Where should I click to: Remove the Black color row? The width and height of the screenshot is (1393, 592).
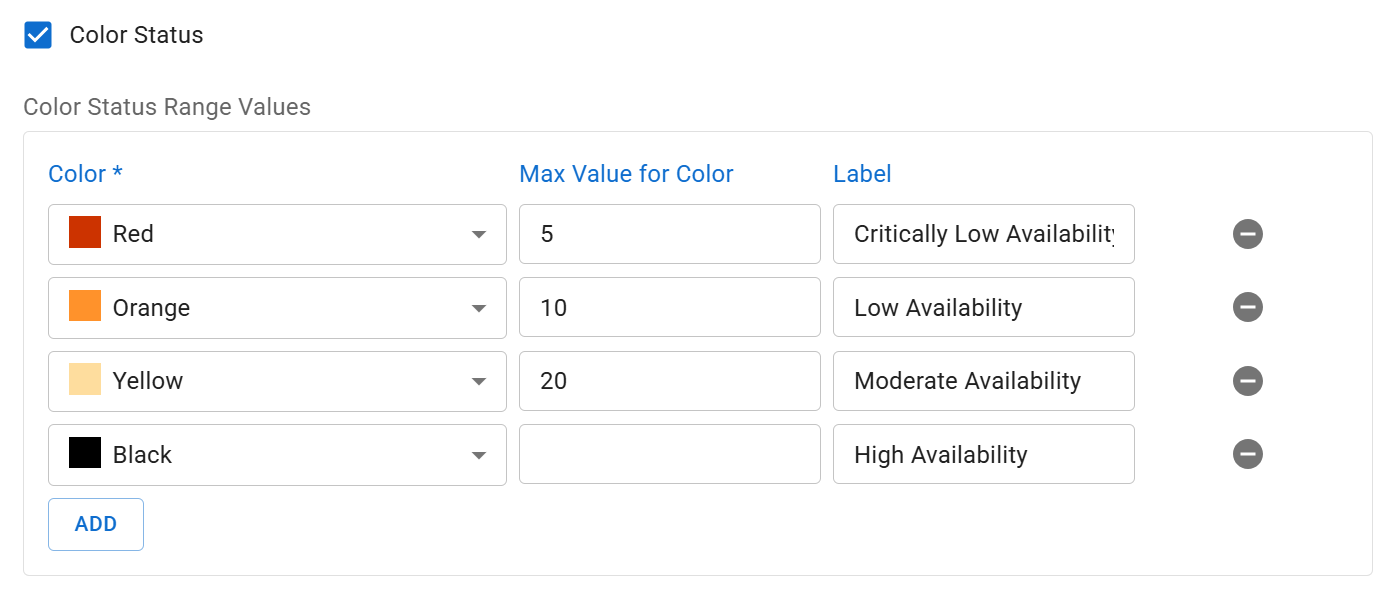pos(1247,454)
